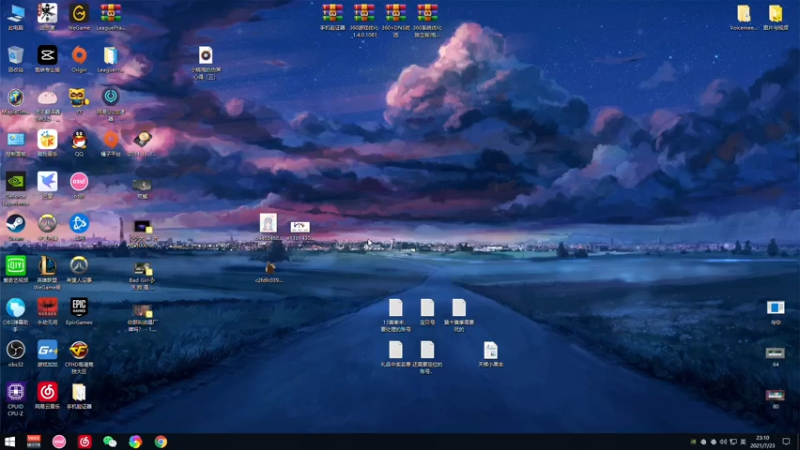
Task: Launch WeGame from the desktop
Action: coord(79,16)
